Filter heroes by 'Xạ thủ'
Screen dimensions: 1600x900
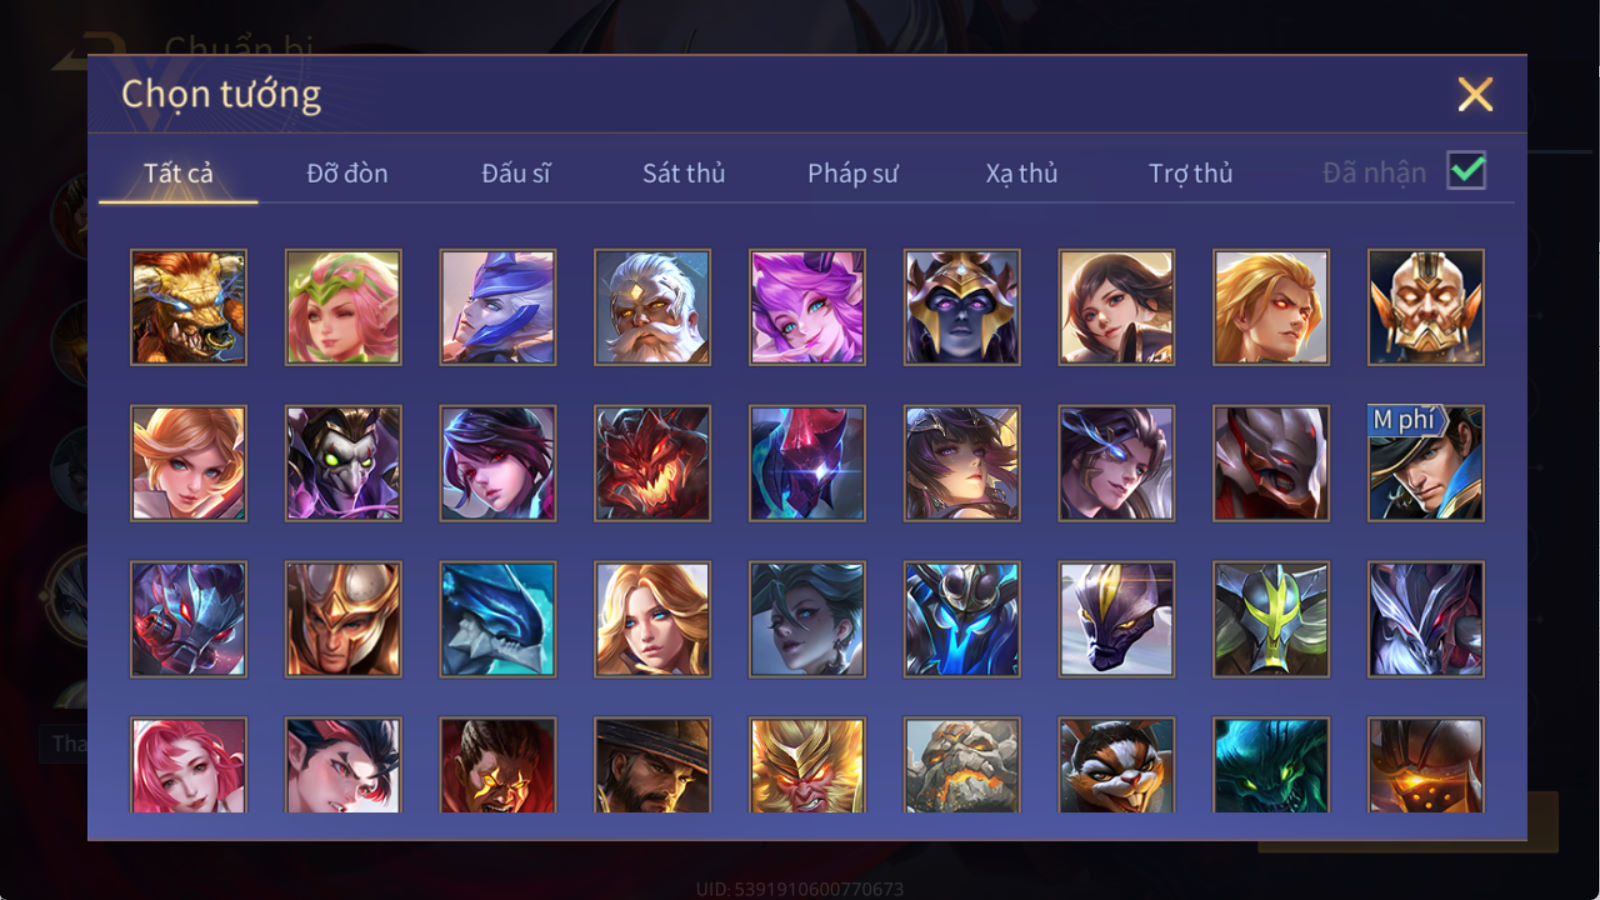(1021, 173)
